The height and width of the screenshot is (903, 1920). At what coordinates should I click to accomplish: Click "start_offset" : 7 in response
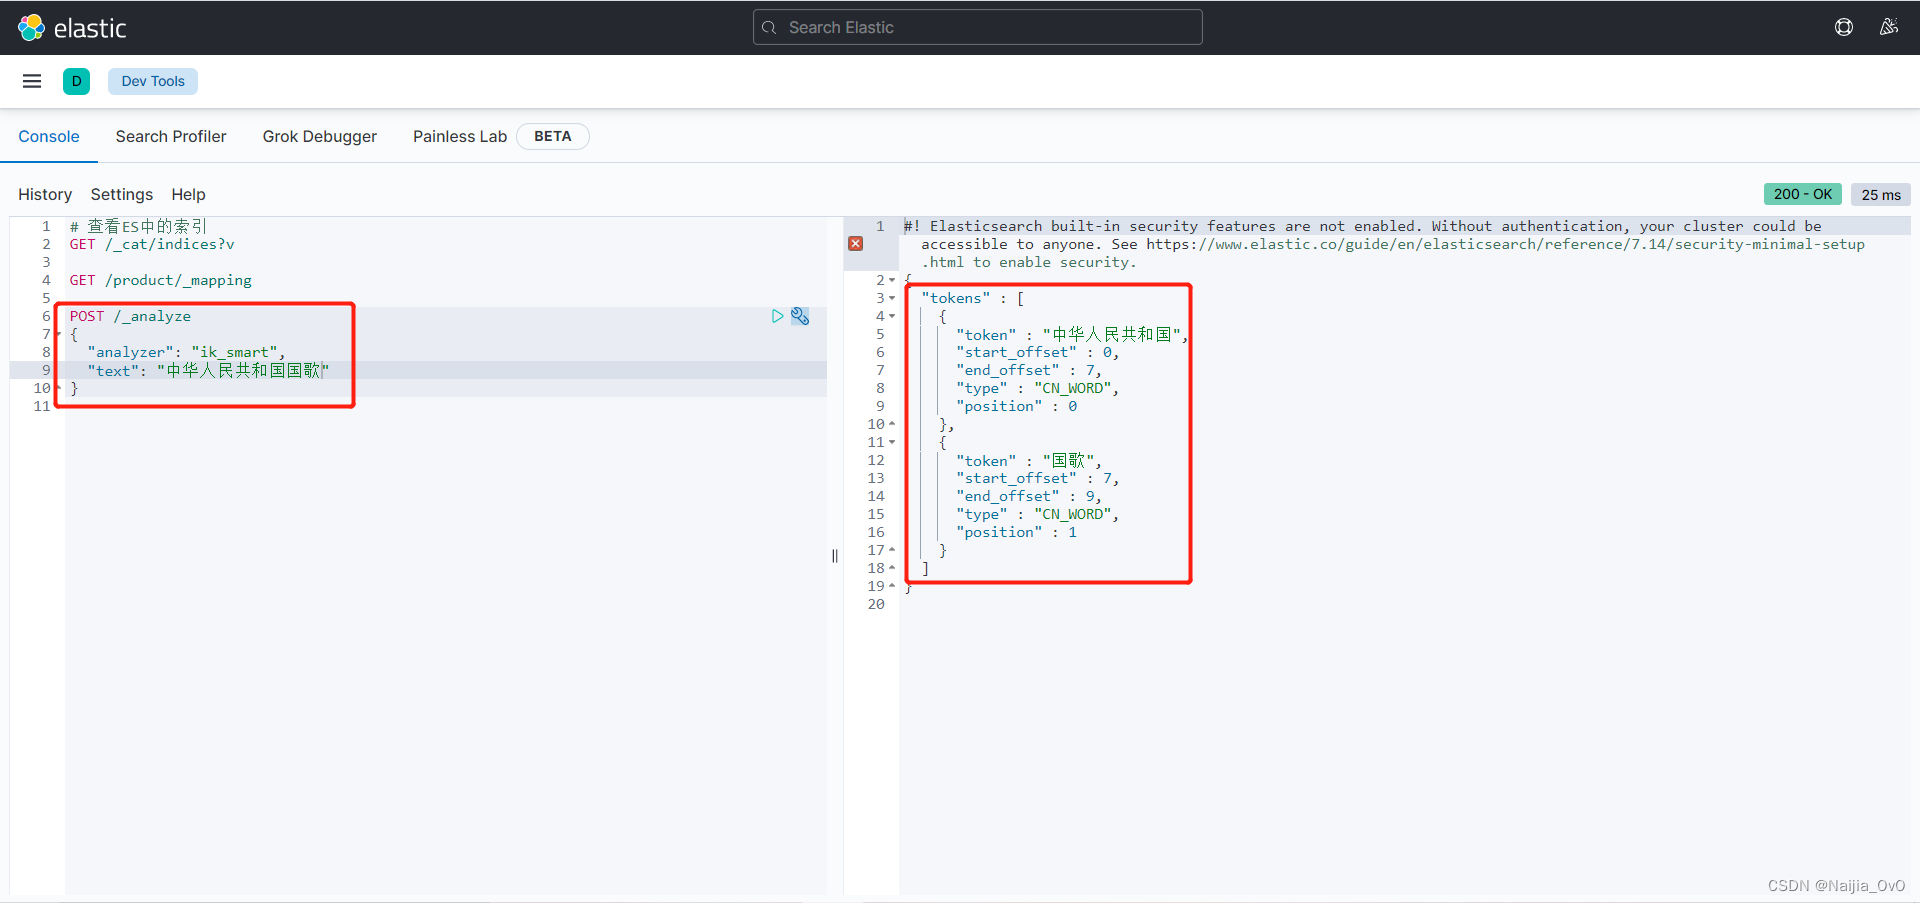[1038, 478]
